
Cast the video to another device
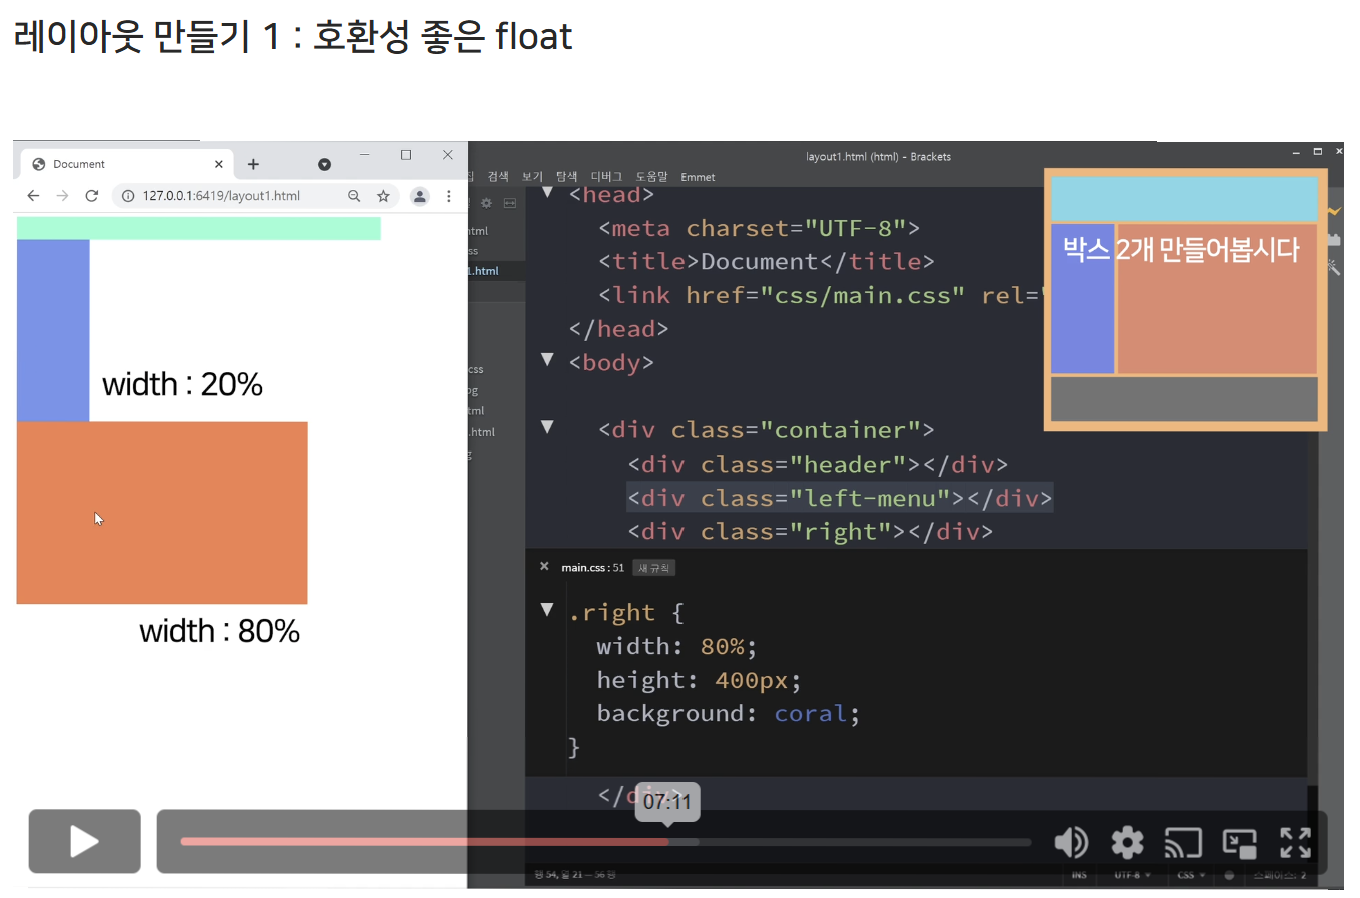[x=1183, y=843]
